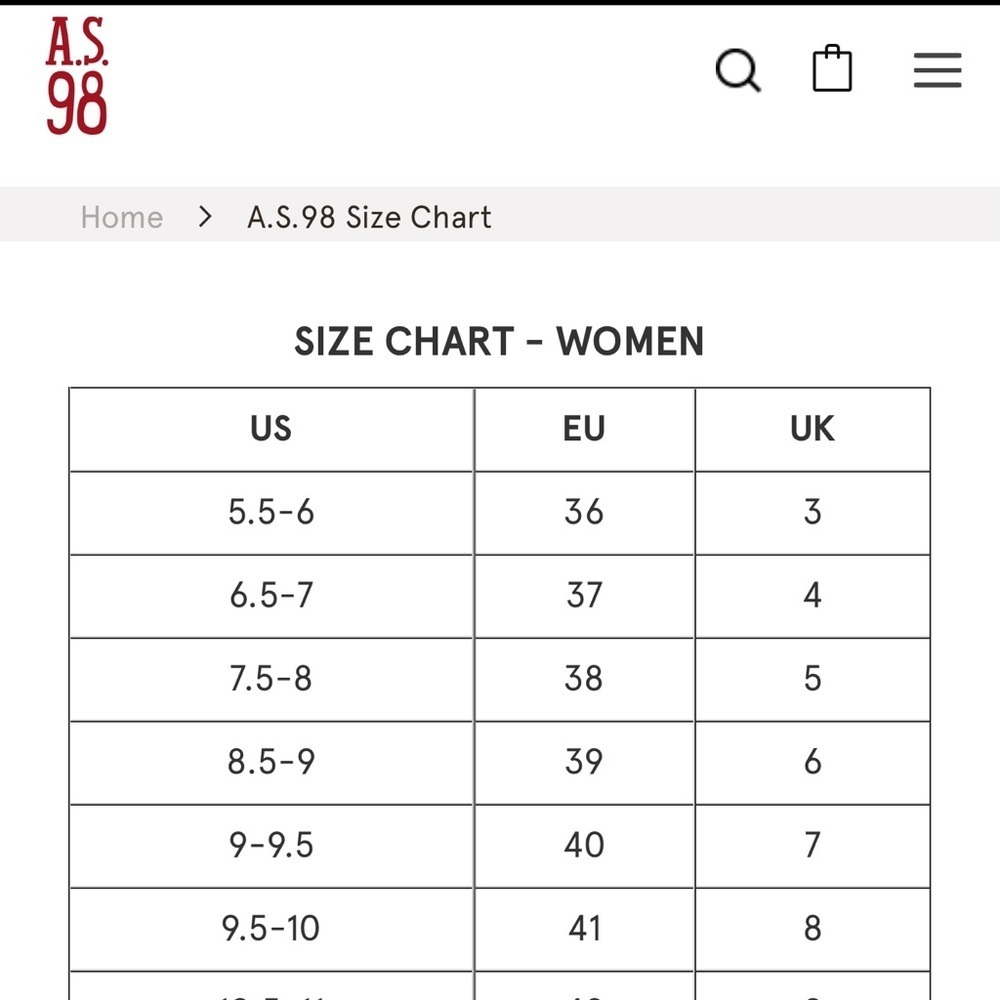Viewport: 1000px width, 1000px height.
Task: Select the US 7.5-8 cell
Action: (271, 680)
